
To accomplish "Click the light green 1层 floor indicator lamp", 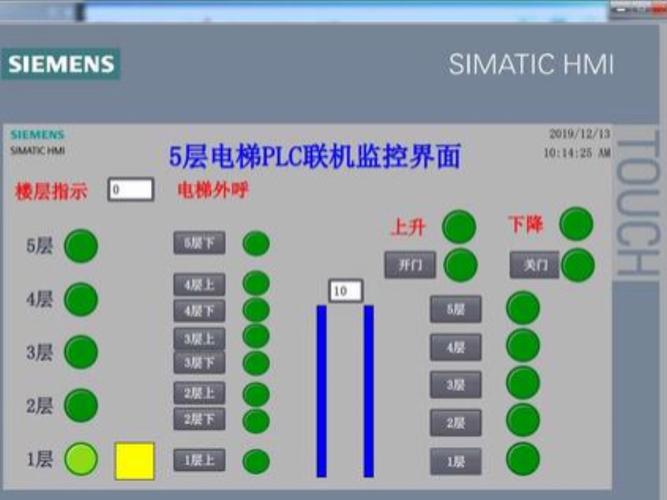I will click(81, 459).
